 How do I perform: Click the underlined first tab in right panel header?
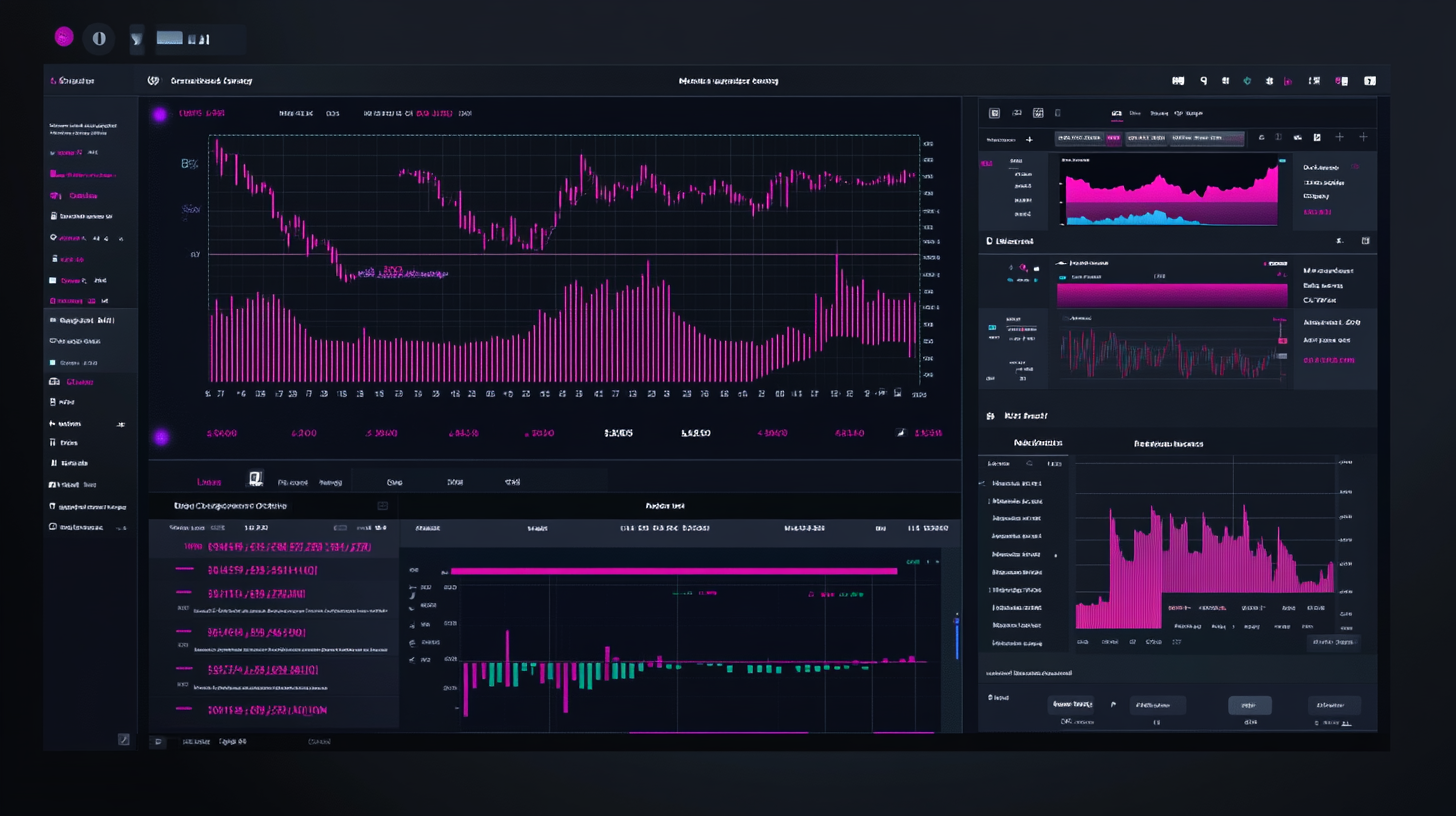[x=1118, y=115]
